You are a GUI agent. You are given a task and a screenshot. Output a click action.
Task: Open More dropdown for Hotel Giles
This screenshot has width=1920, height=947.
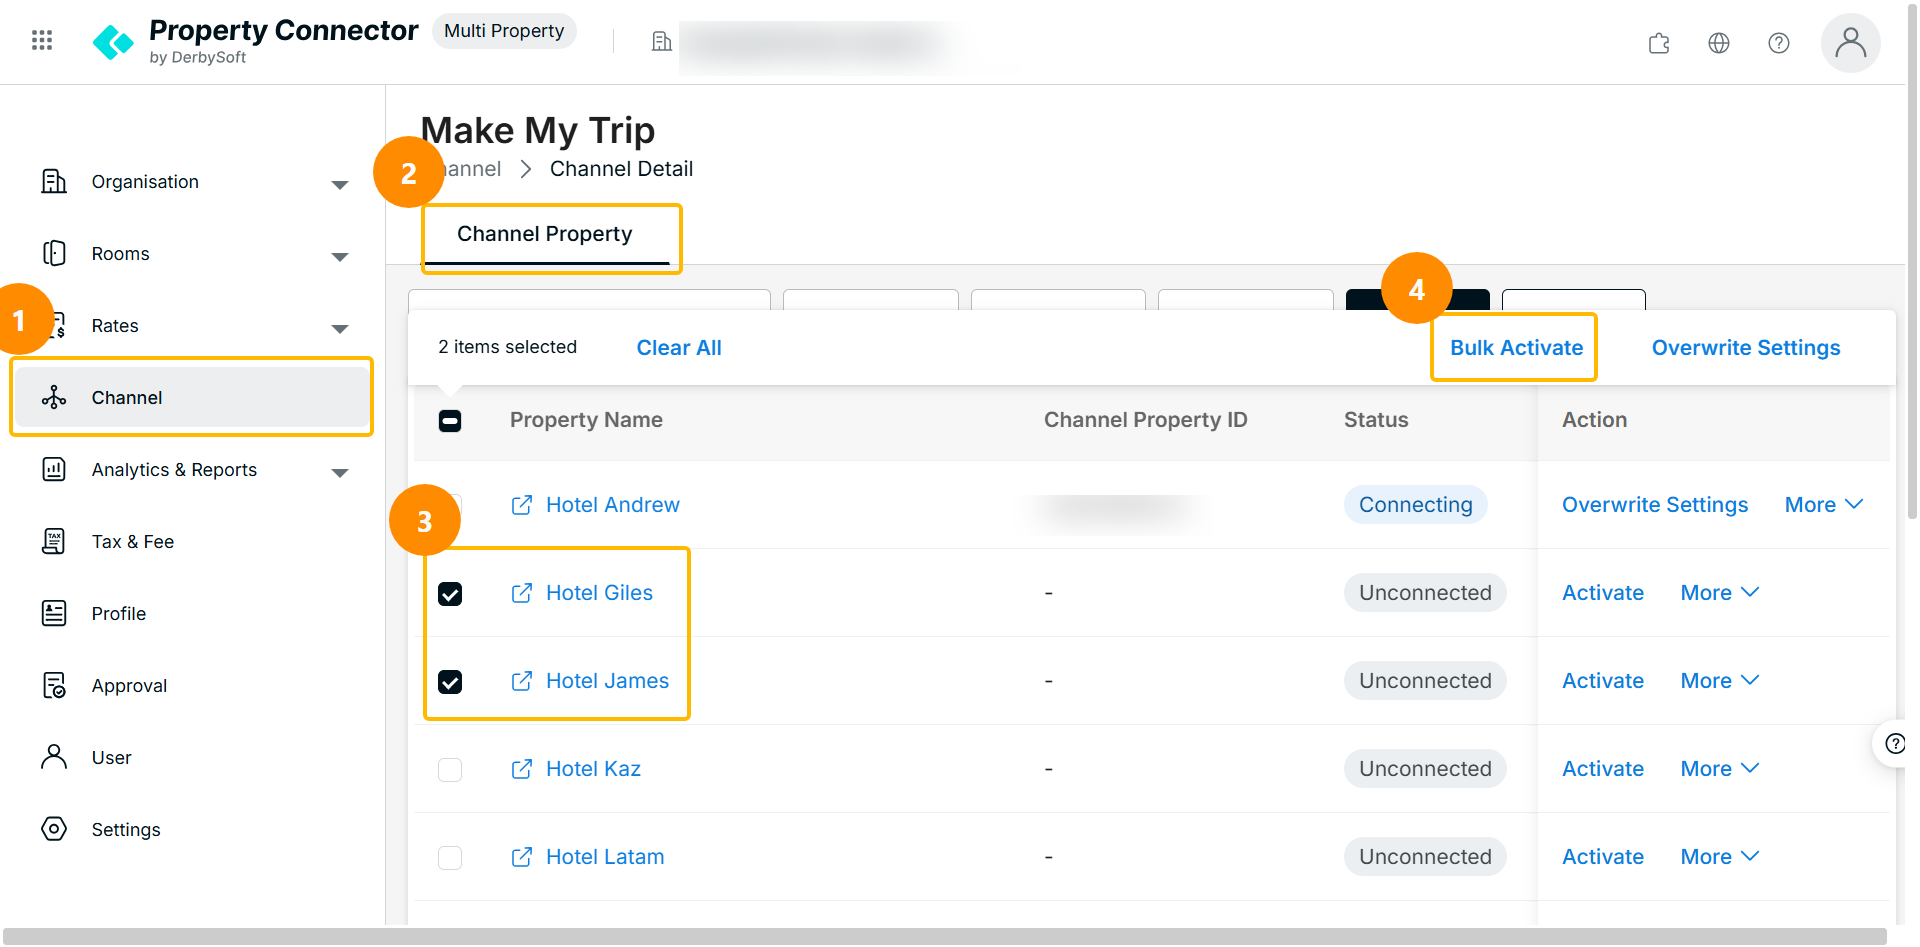tap(1720, 593)
